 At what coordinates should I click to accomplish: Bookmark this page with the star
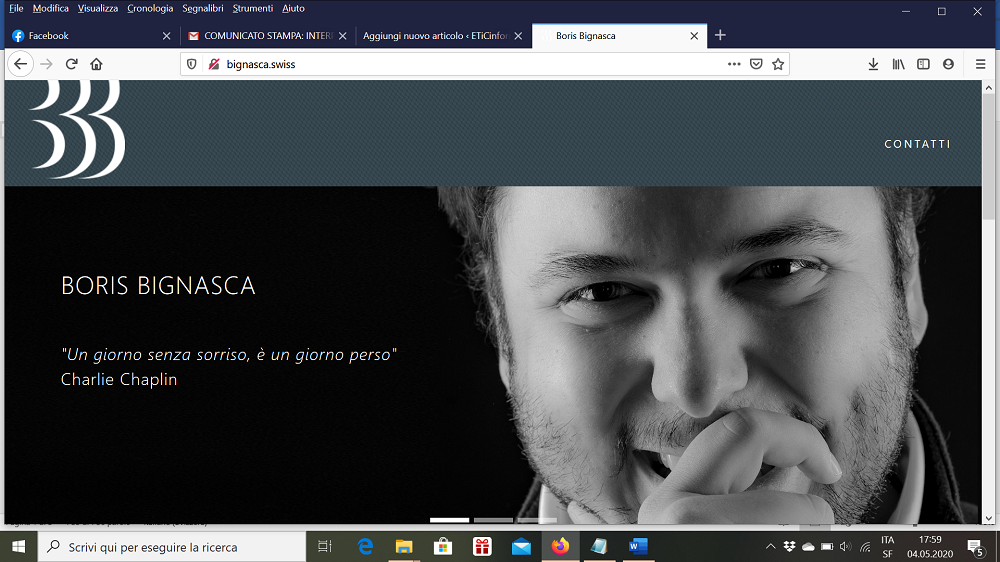[777, 64]
